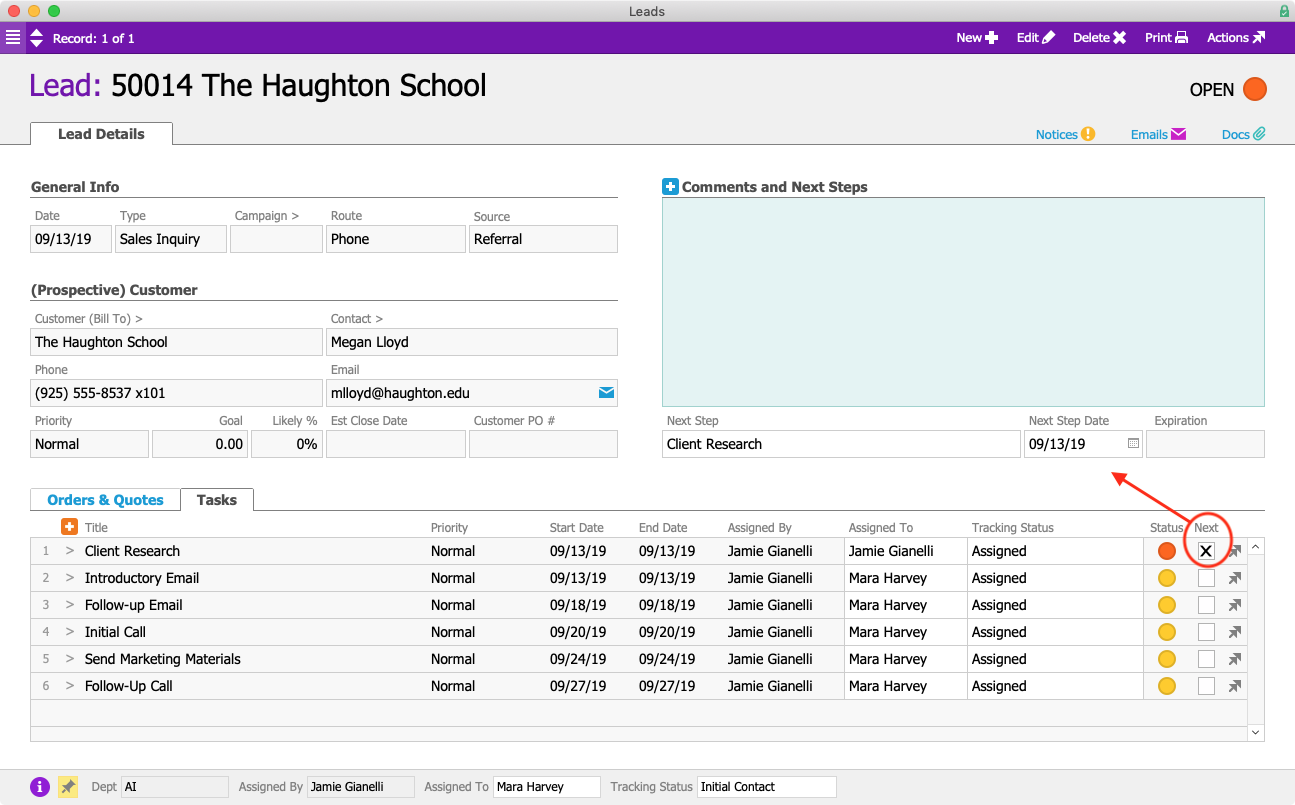The image size is (1295, 805).
Task: Click the yellow pin icon in the footer
Action: 68,787
